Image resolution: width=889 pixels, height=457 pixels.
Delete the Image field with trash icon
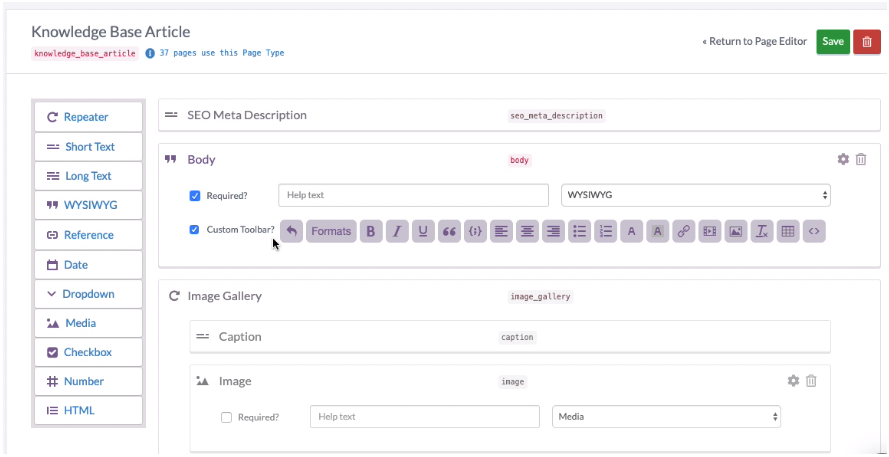(x=811, y=381)
